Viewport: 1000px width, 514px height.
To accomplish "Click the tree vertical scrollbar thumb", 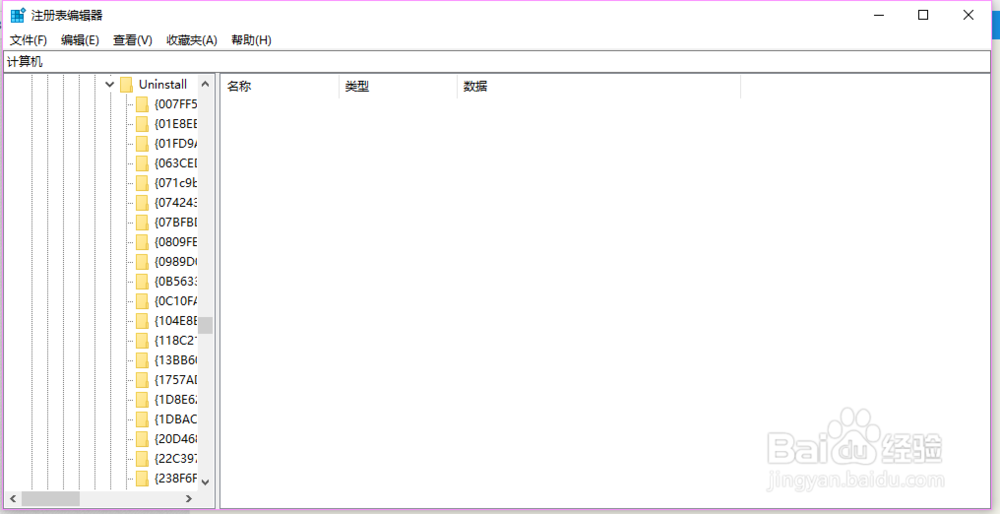I will click(205, 325).
